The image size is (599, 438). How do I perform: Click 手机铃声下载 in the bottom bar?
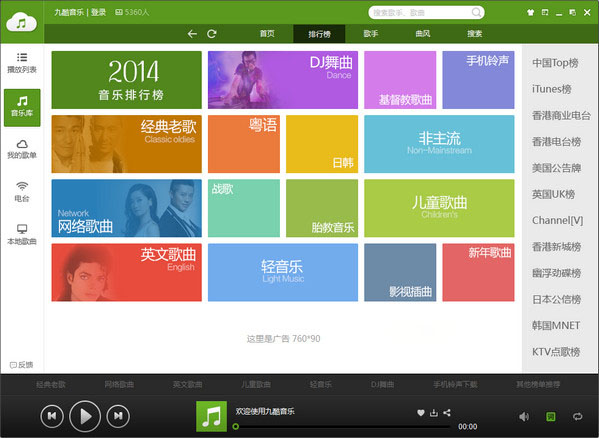455,384
